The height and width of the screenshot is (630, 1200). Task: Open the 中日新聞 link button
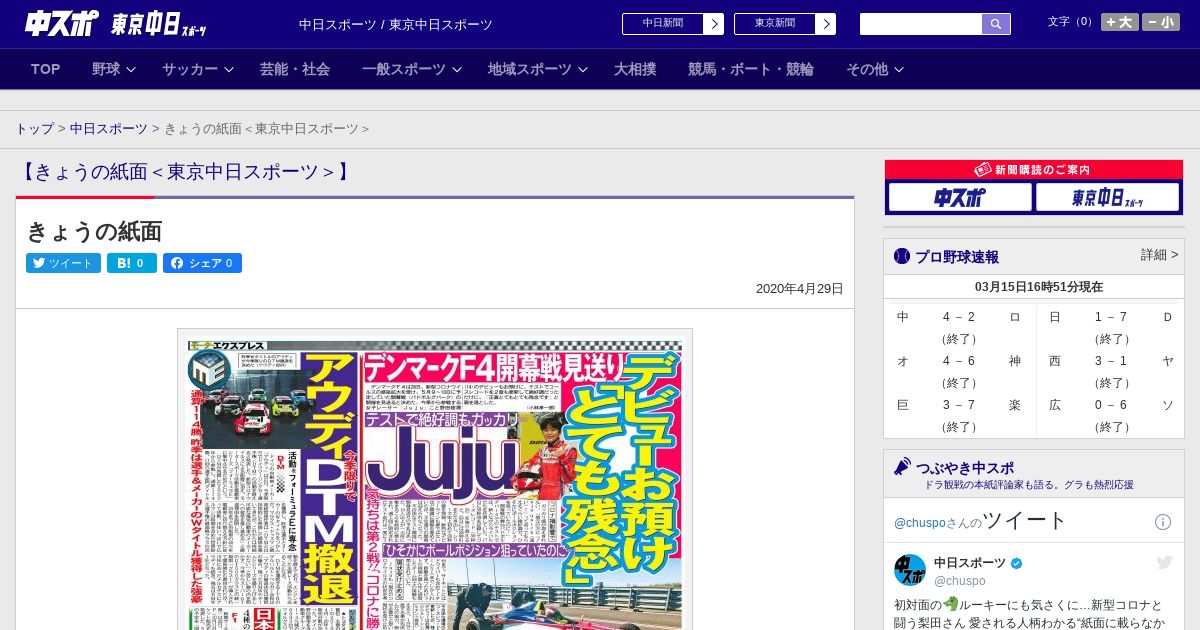663,24
